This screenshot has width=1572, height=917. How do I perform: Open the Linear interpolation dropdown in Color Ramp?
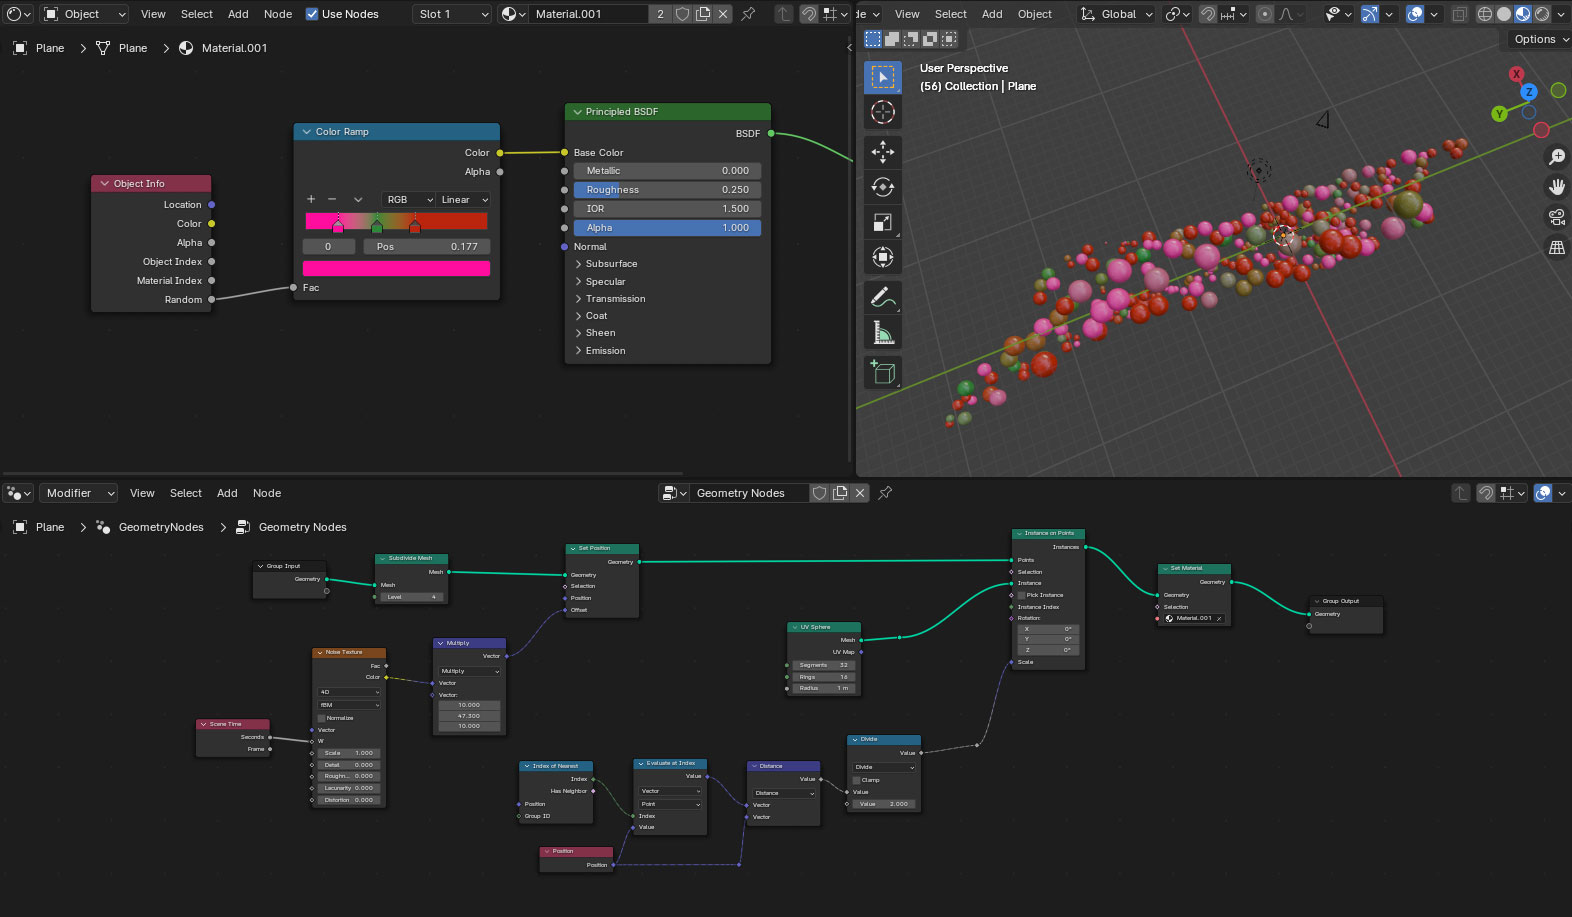tap(463, 200)
